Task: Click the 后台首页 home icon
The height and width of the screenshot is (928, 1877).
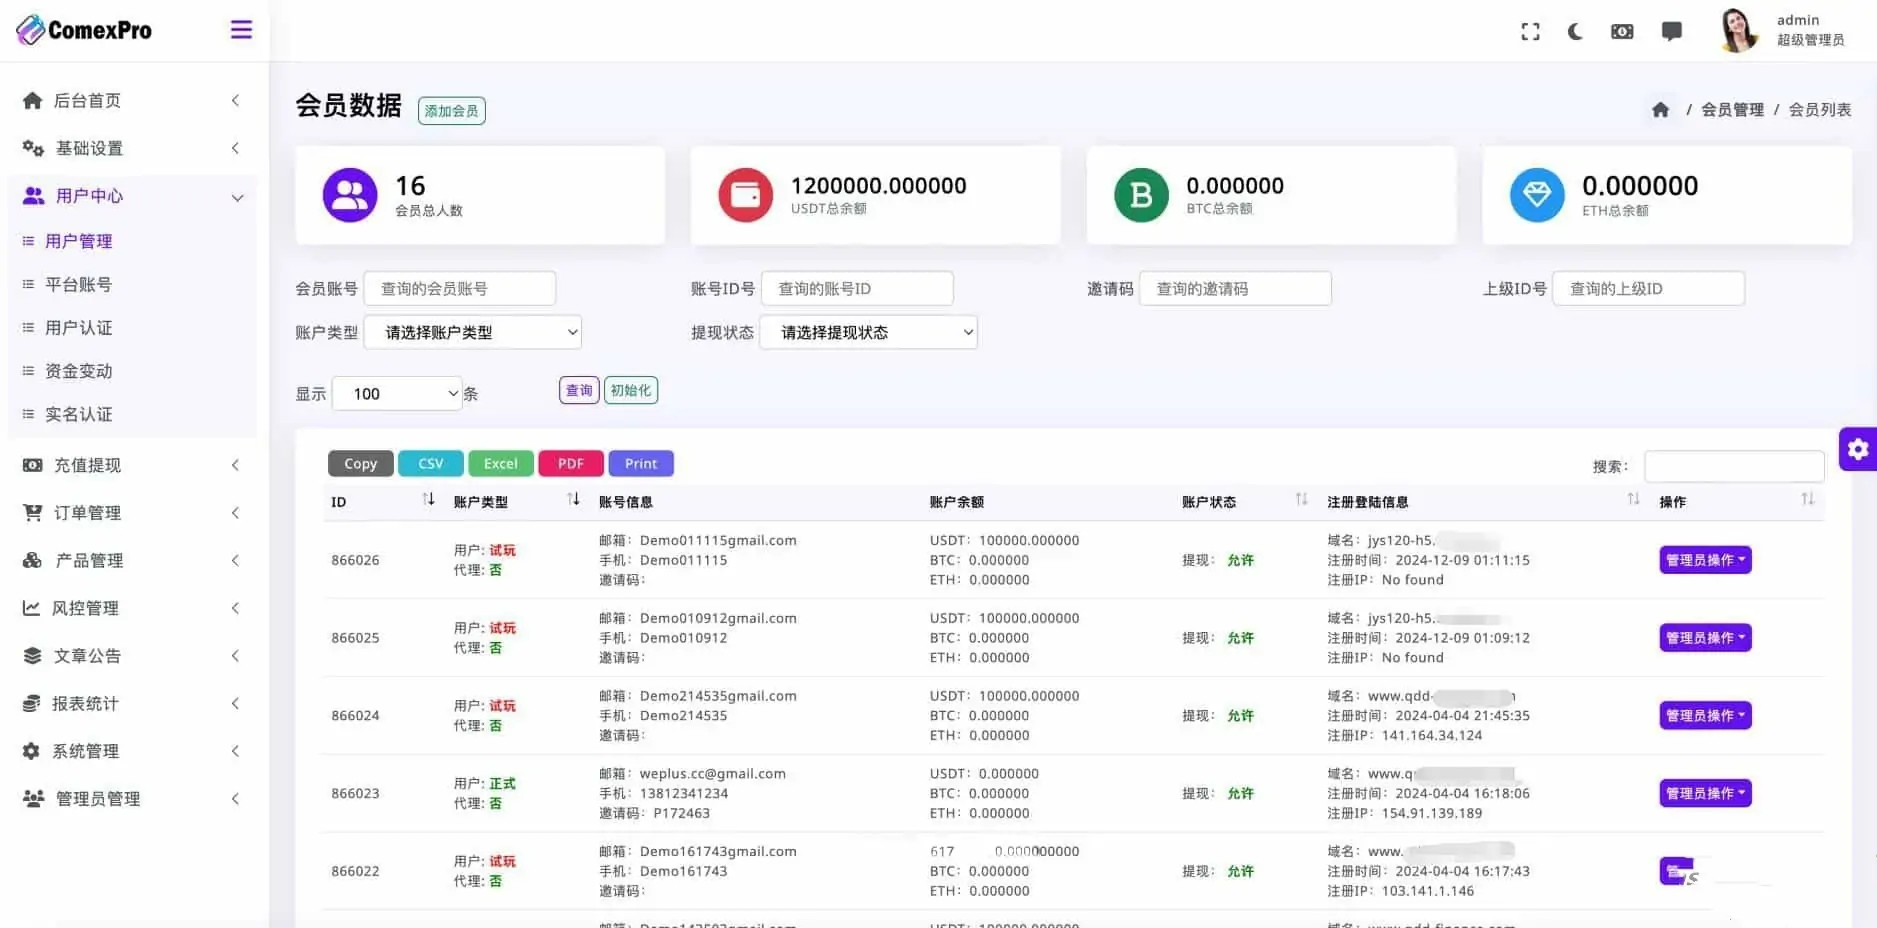Action: click(32, 100)
